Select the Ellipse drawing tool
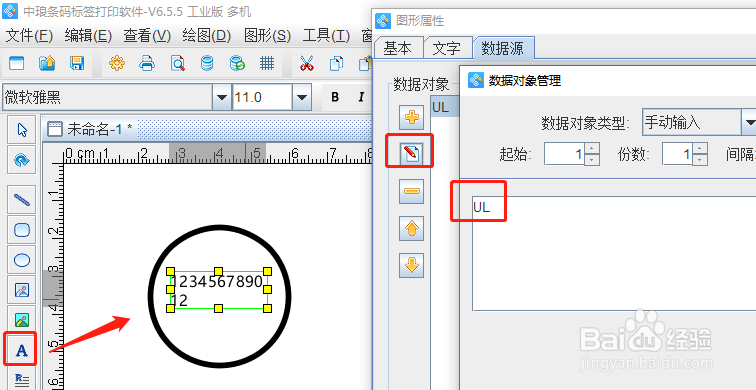The width and height of the screenshot is (756, 390). [x=22, y=260]
